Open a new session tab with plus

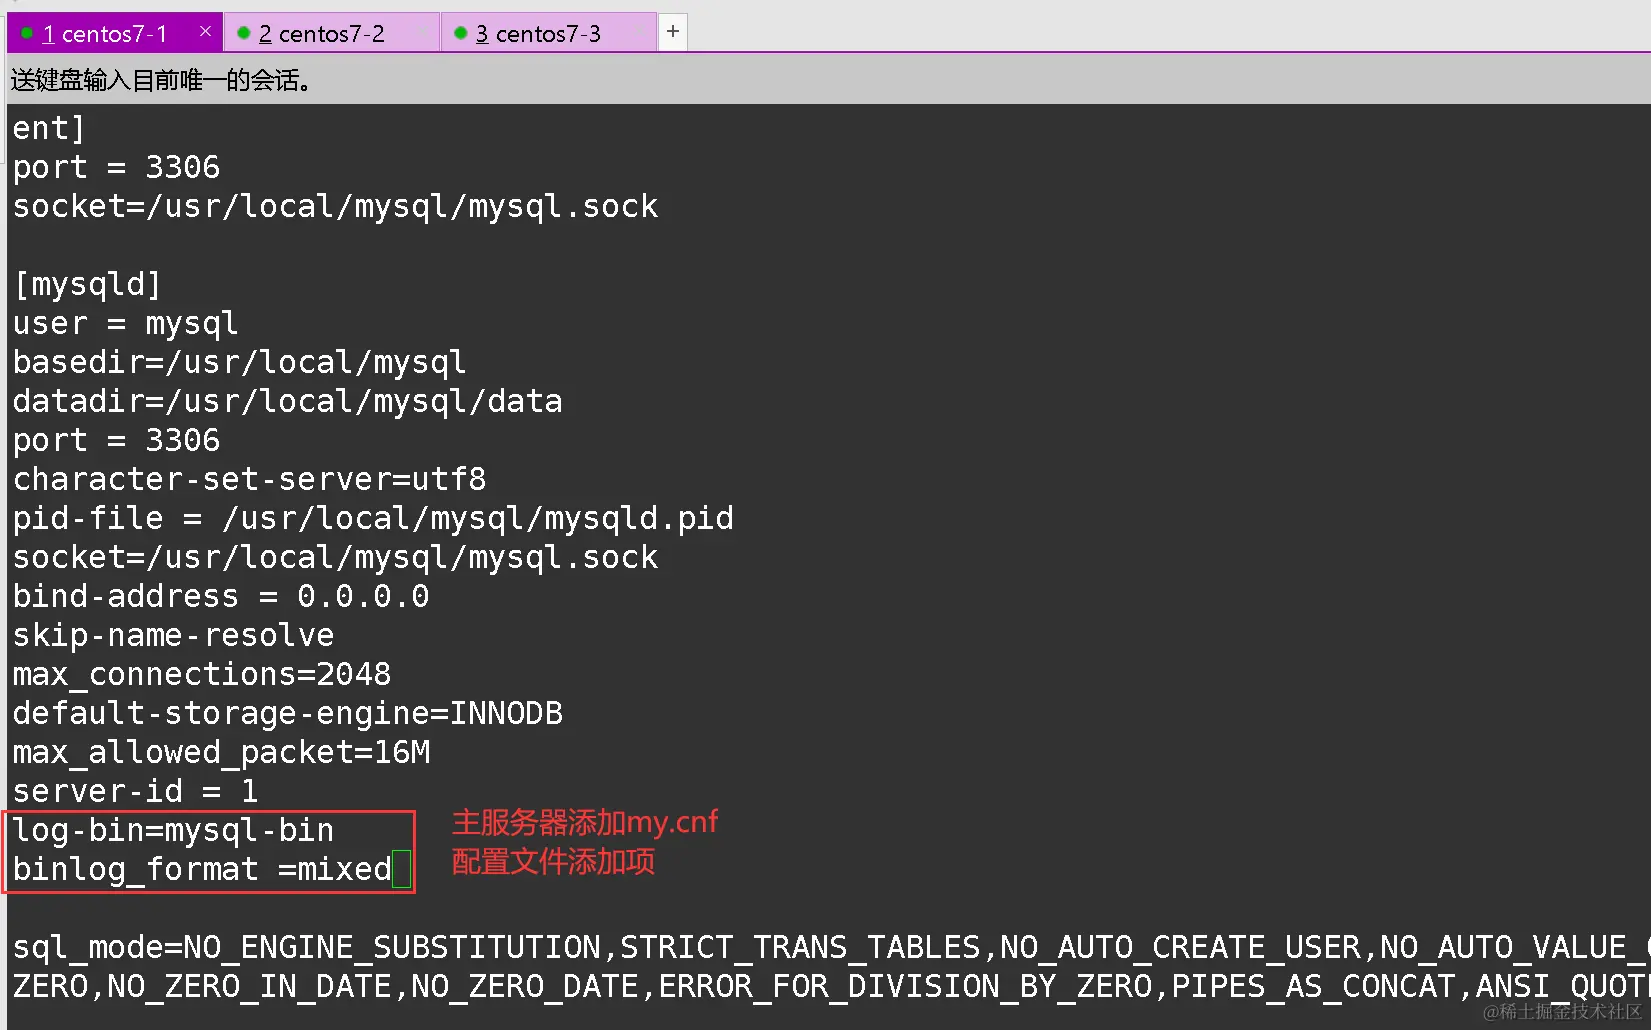tap(673, 32)
